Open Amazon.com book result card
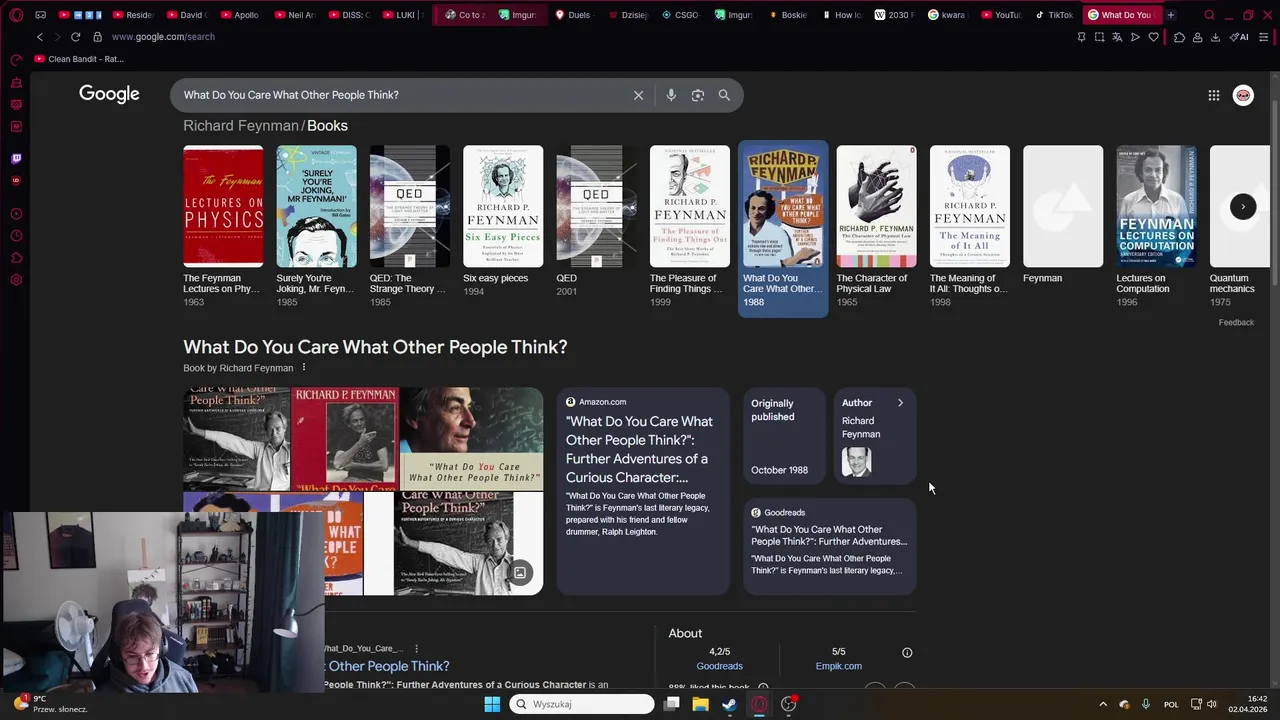The image size is (1280, 720). pos(643,491)
